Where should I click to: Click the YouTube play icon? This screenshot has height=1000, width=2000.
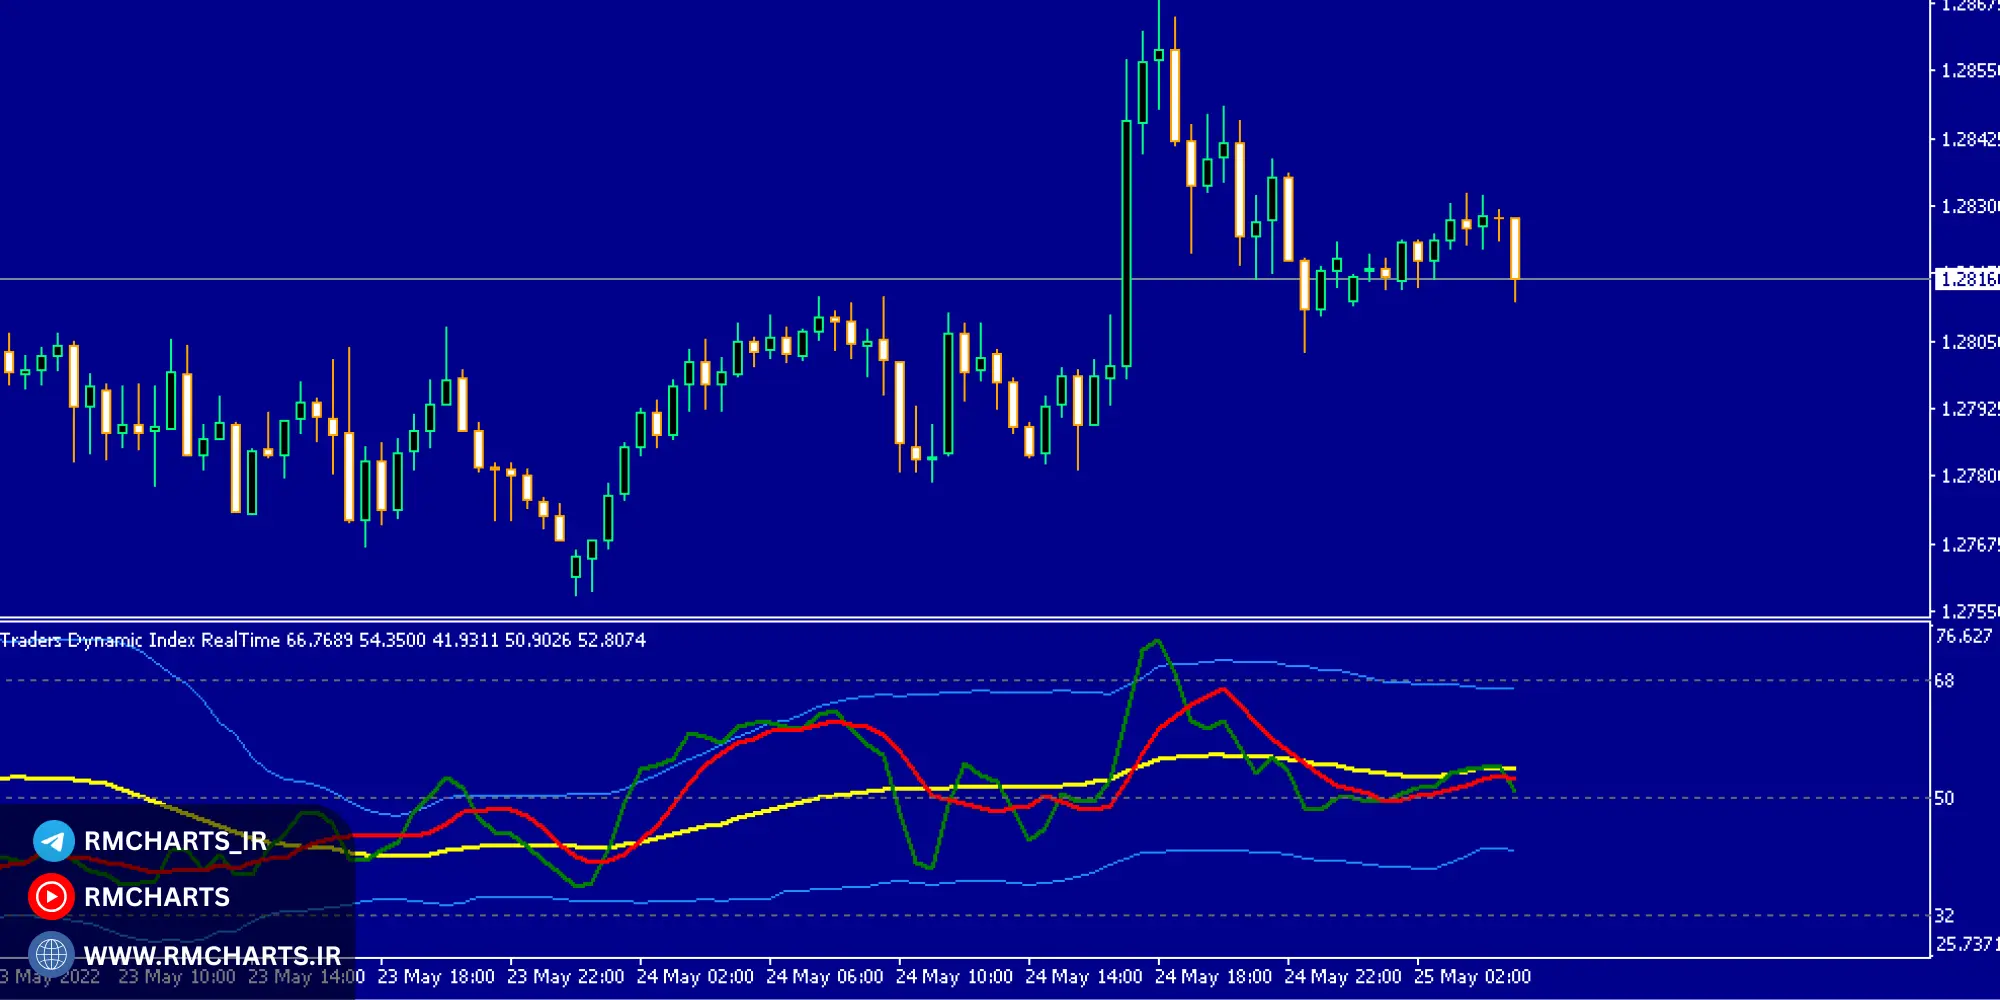(x=51, y=897)
